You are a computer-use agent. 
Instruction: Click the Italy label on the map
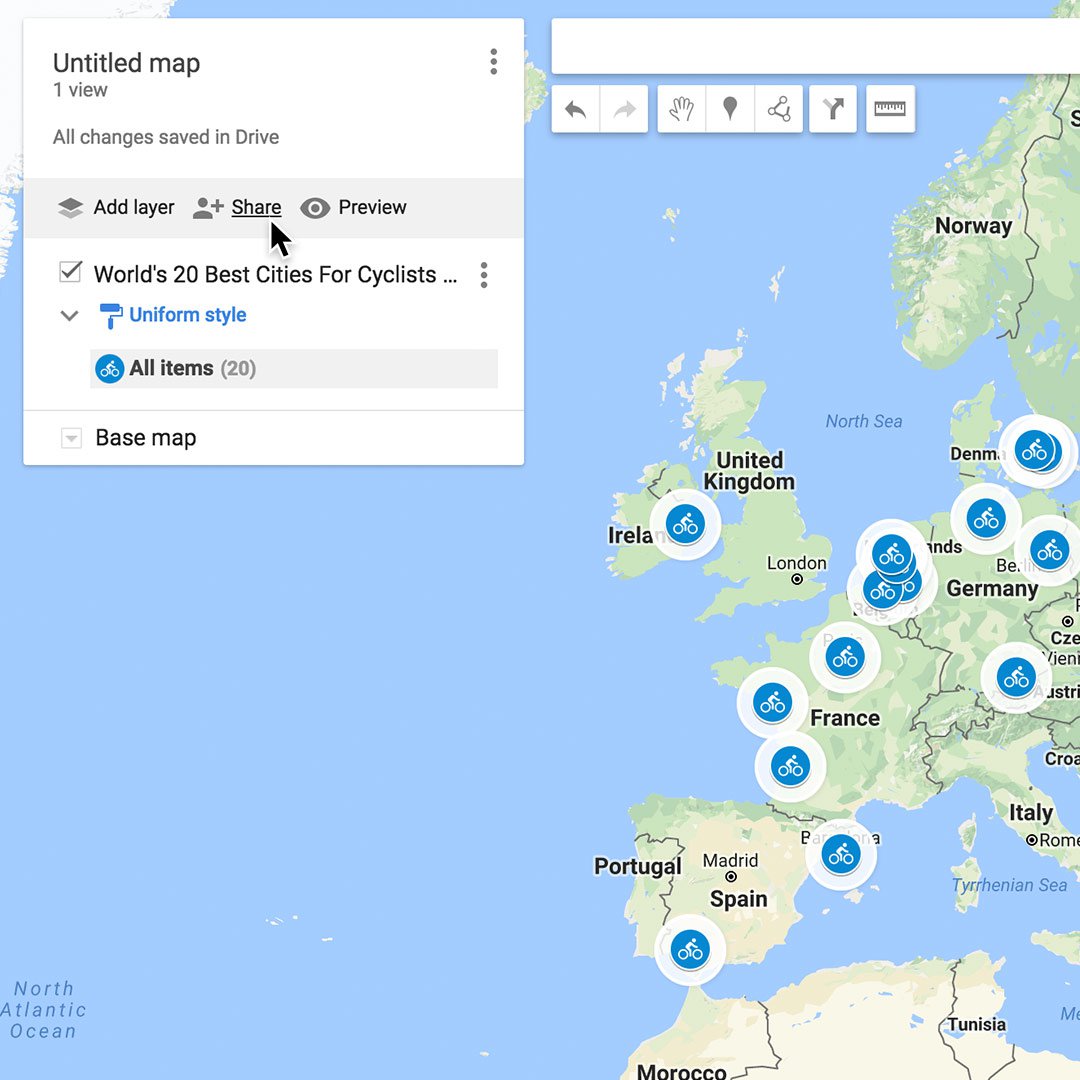coord(1031,813)
